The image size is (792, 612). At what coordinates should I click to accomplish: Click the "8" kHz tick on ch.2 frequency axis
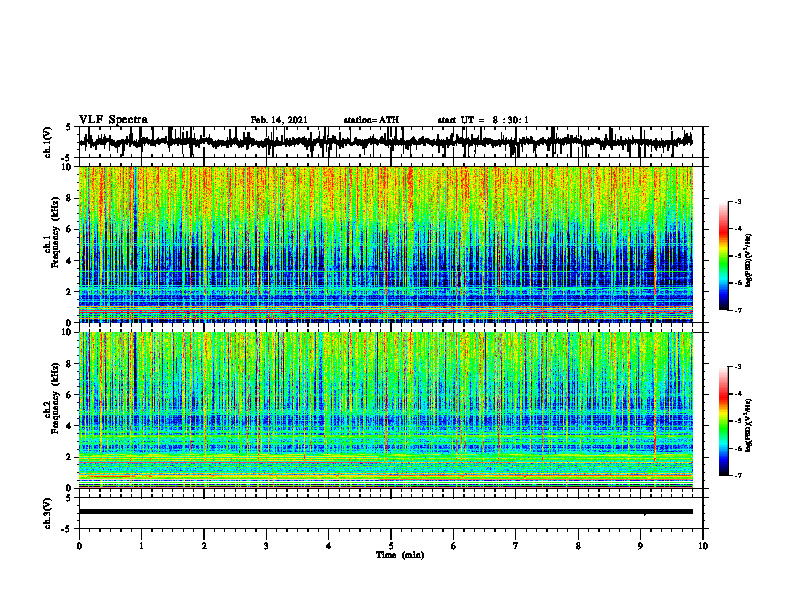[x=71, y=364]
